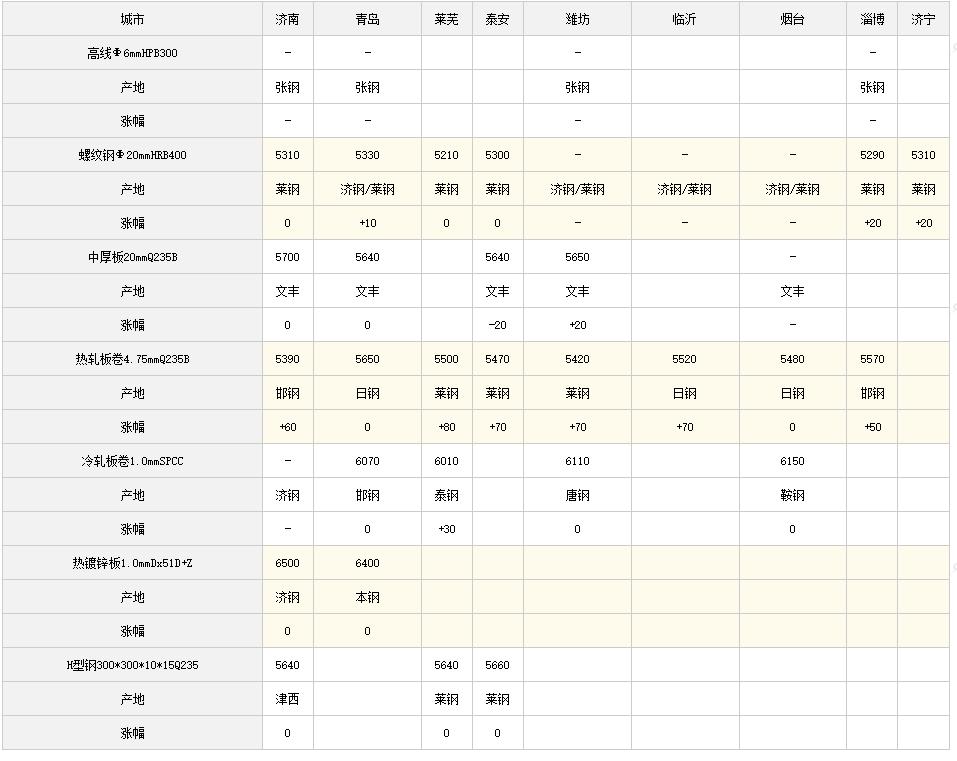Click the 津西 origin cell
Viewport: 957px width, 761px height.
coord(287,699)
